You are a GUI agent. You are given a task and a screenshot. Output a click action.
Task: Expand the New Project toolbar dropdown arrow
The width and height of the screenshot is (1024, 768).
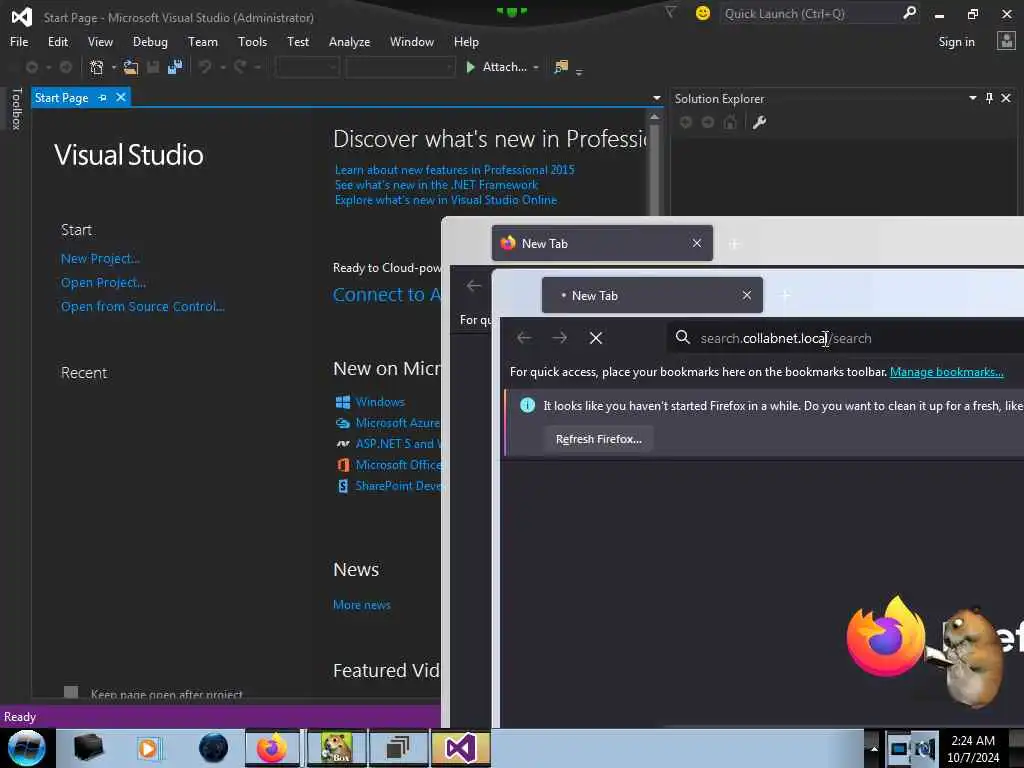point(114,67)
